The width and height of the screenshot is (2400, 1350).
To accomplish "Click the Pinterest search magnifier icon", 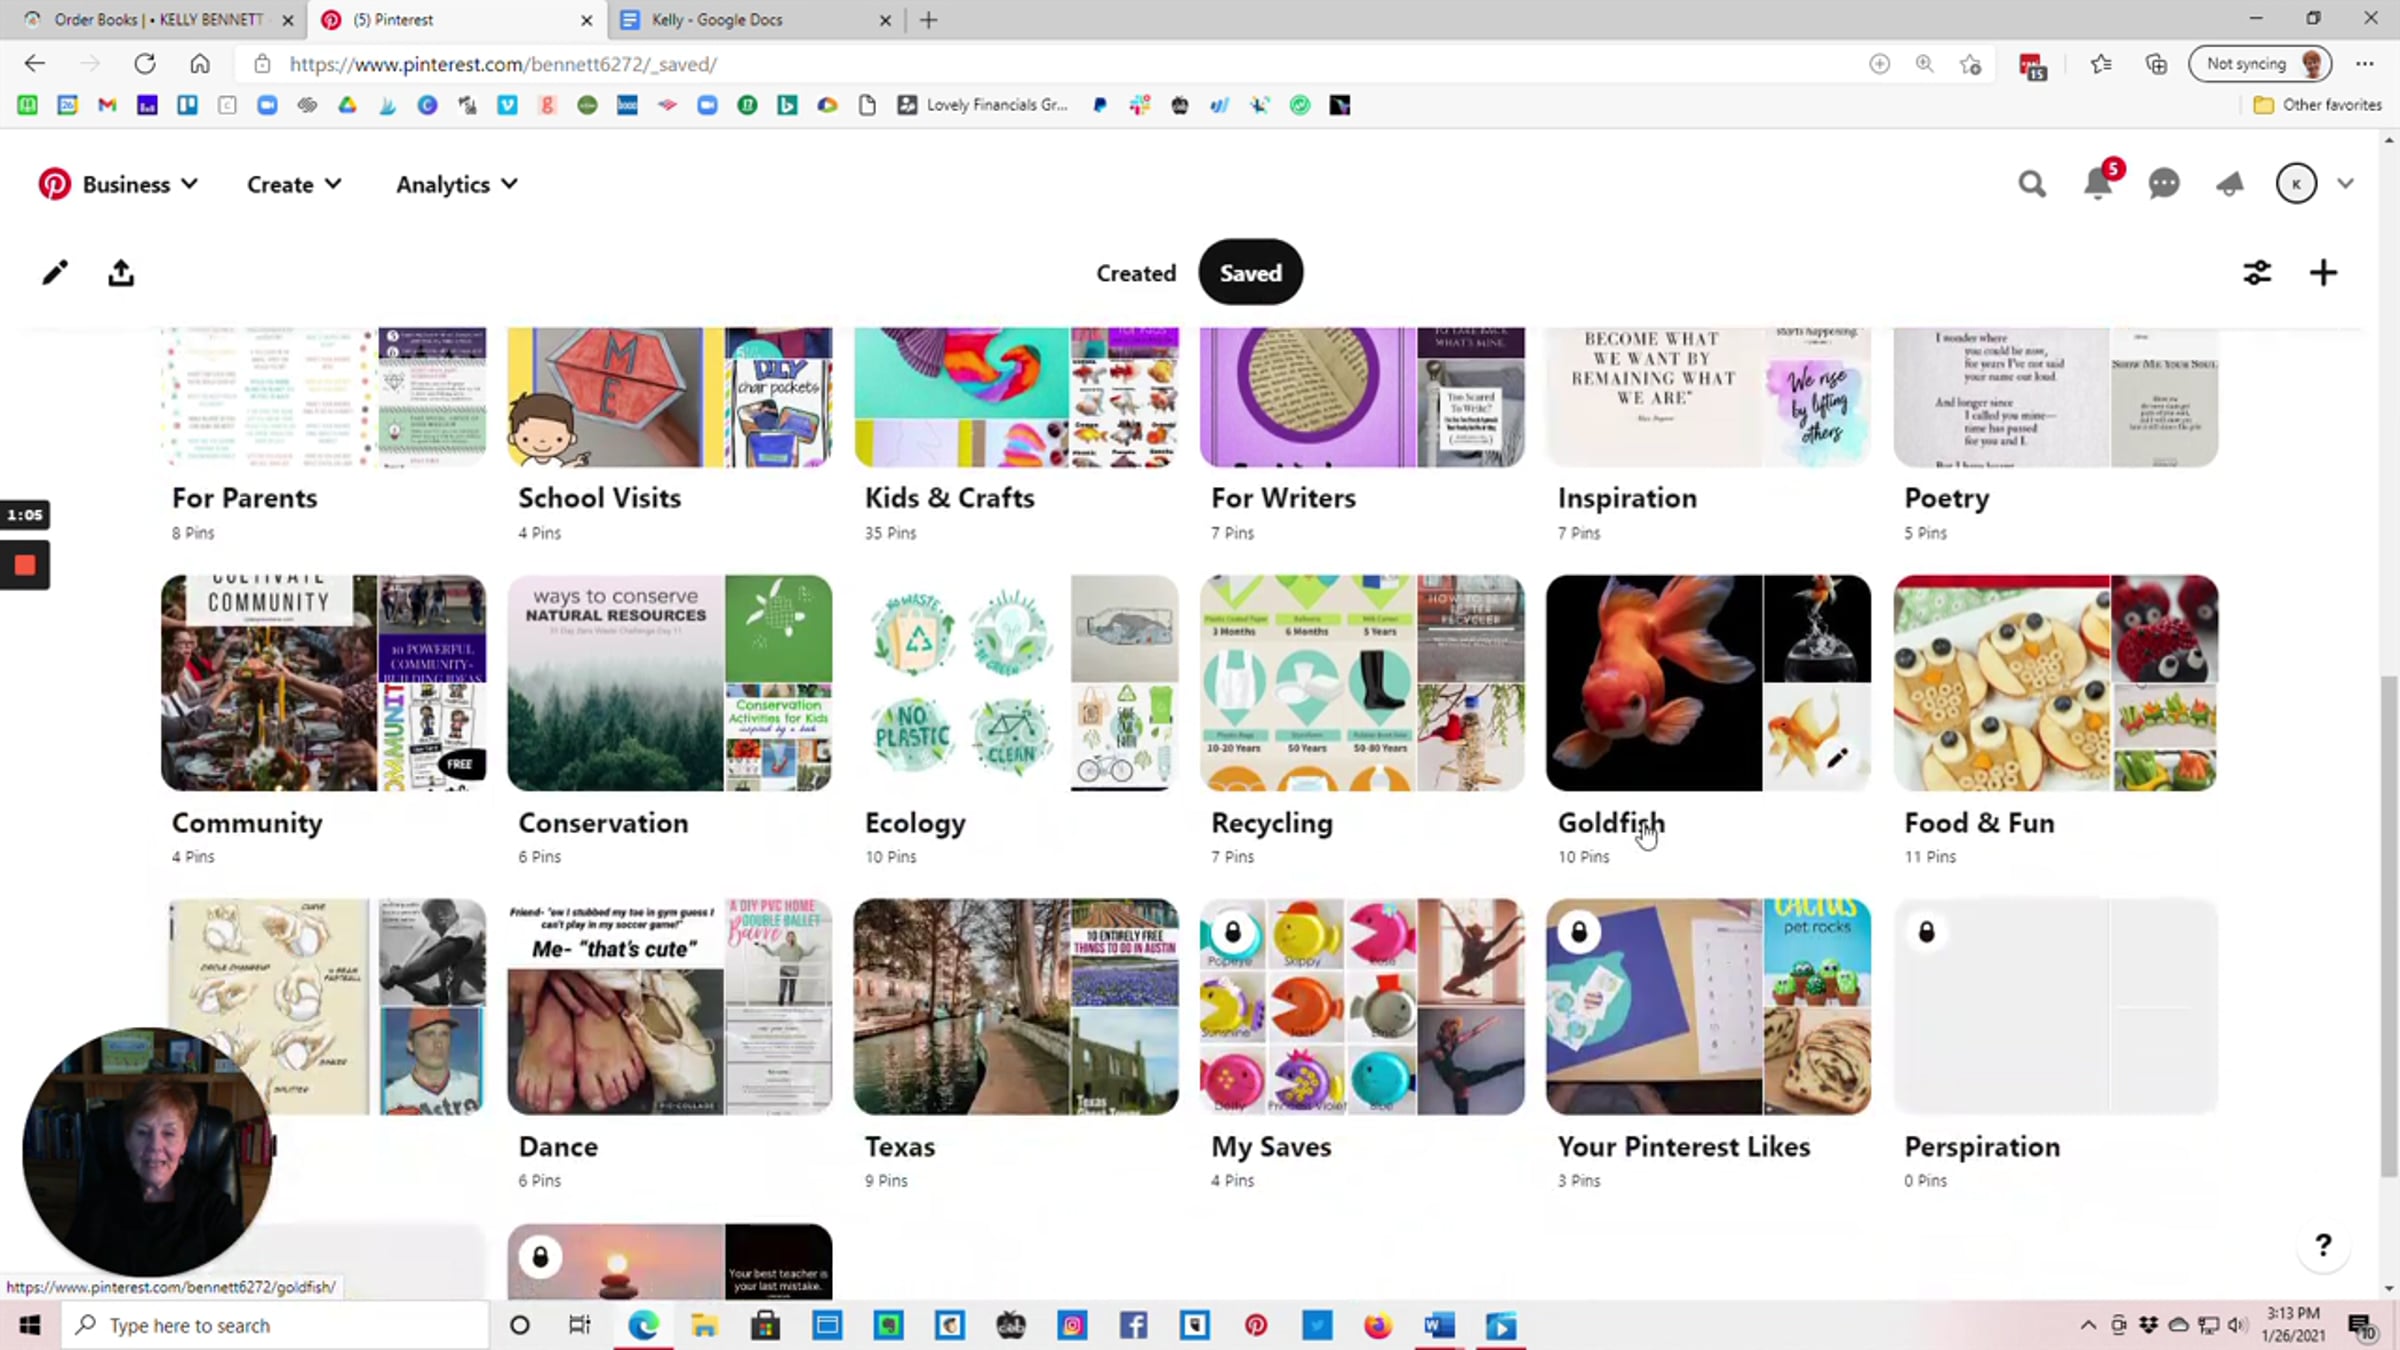I will click(2031, 184).
